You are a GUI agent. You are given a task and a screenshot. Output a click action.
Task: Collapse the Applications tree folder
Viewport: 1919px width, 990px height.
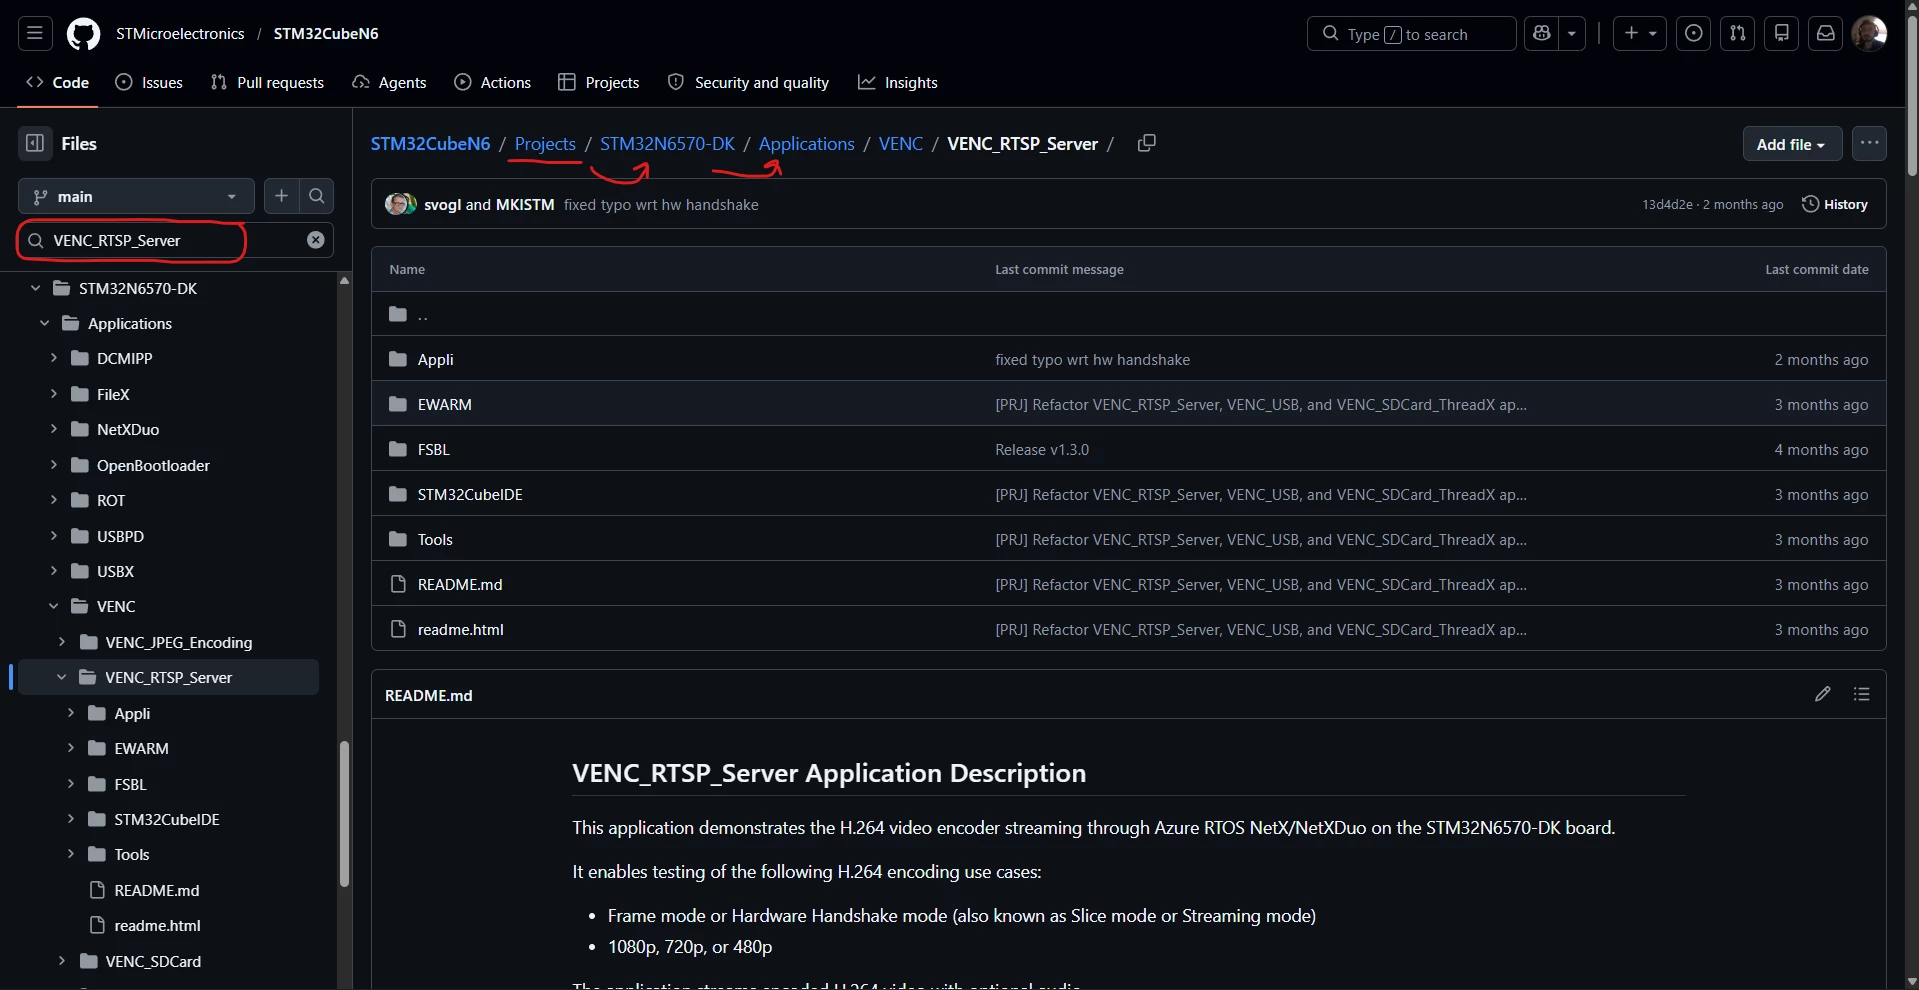tap(45, 323)
